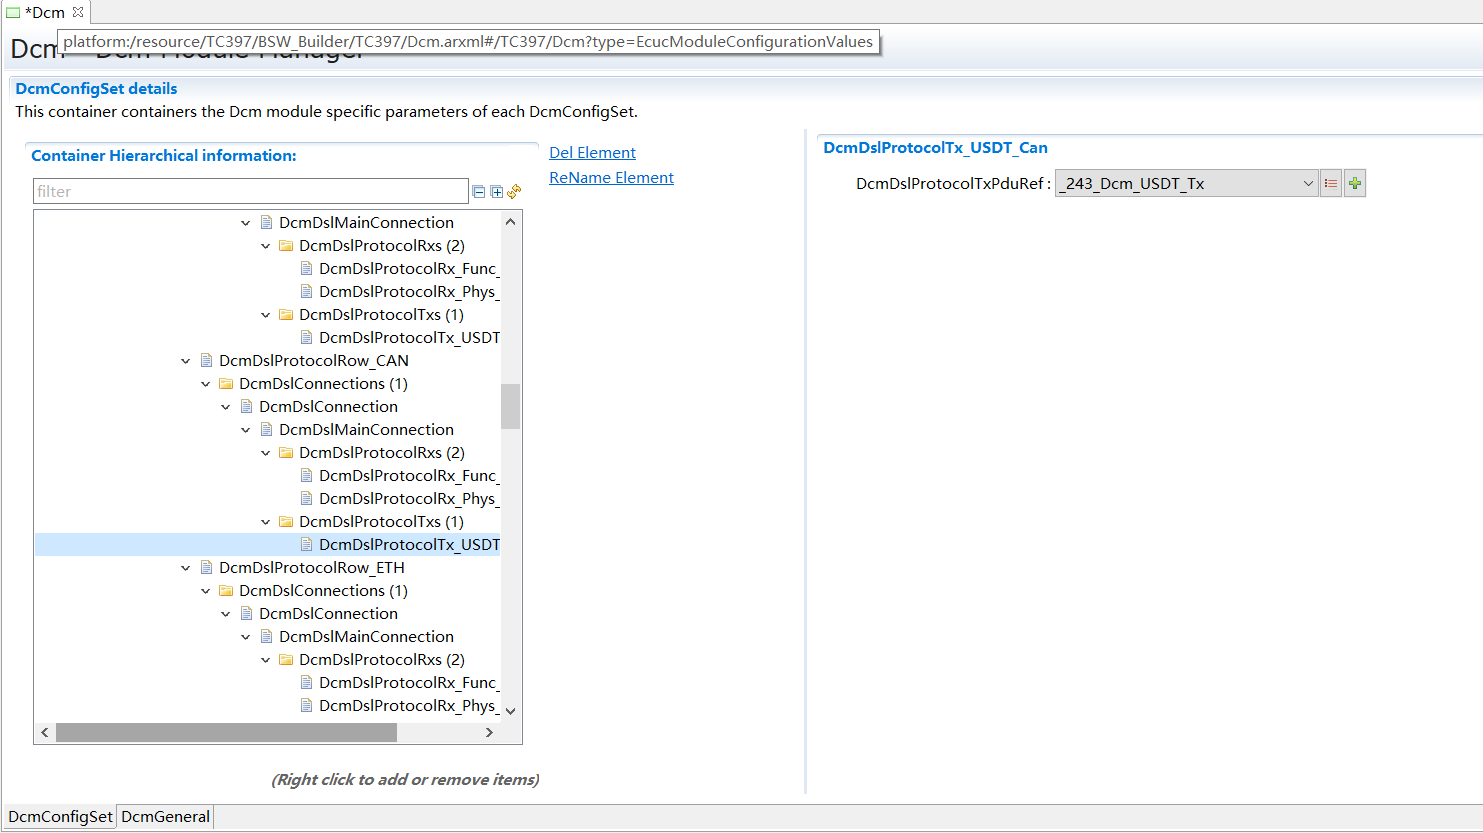
Task: Click the DcmDslProtocolRow_ETH document icon
Action: click(x=207, y=567)
